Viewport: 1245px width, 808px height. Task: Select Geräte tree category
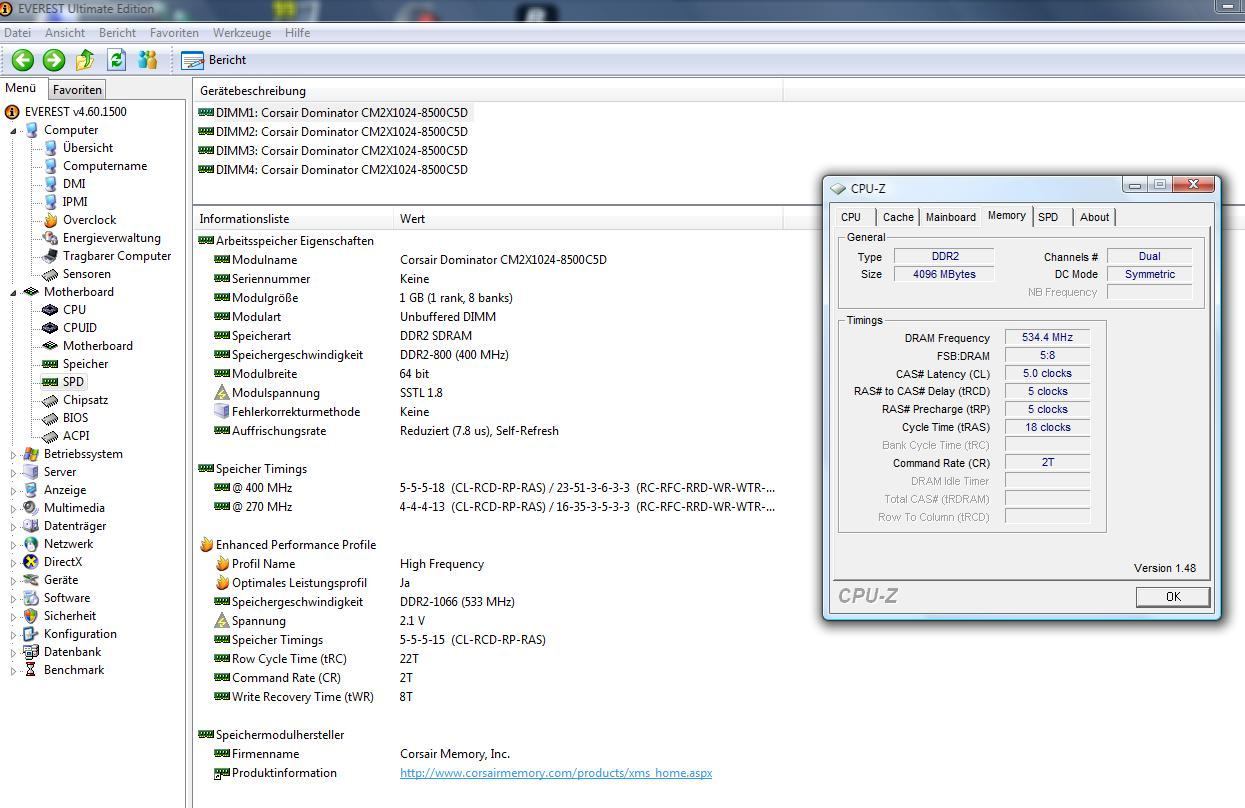61,580
